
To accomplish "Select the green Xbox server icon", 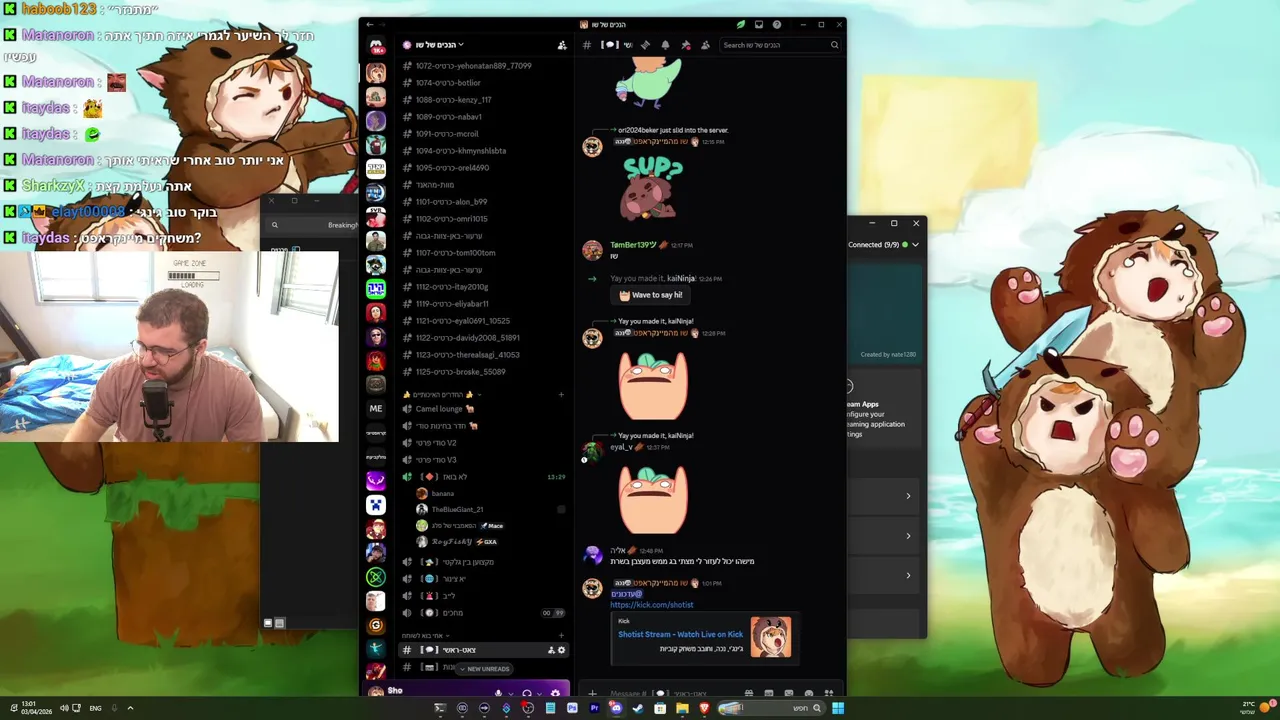I will 376,577.
